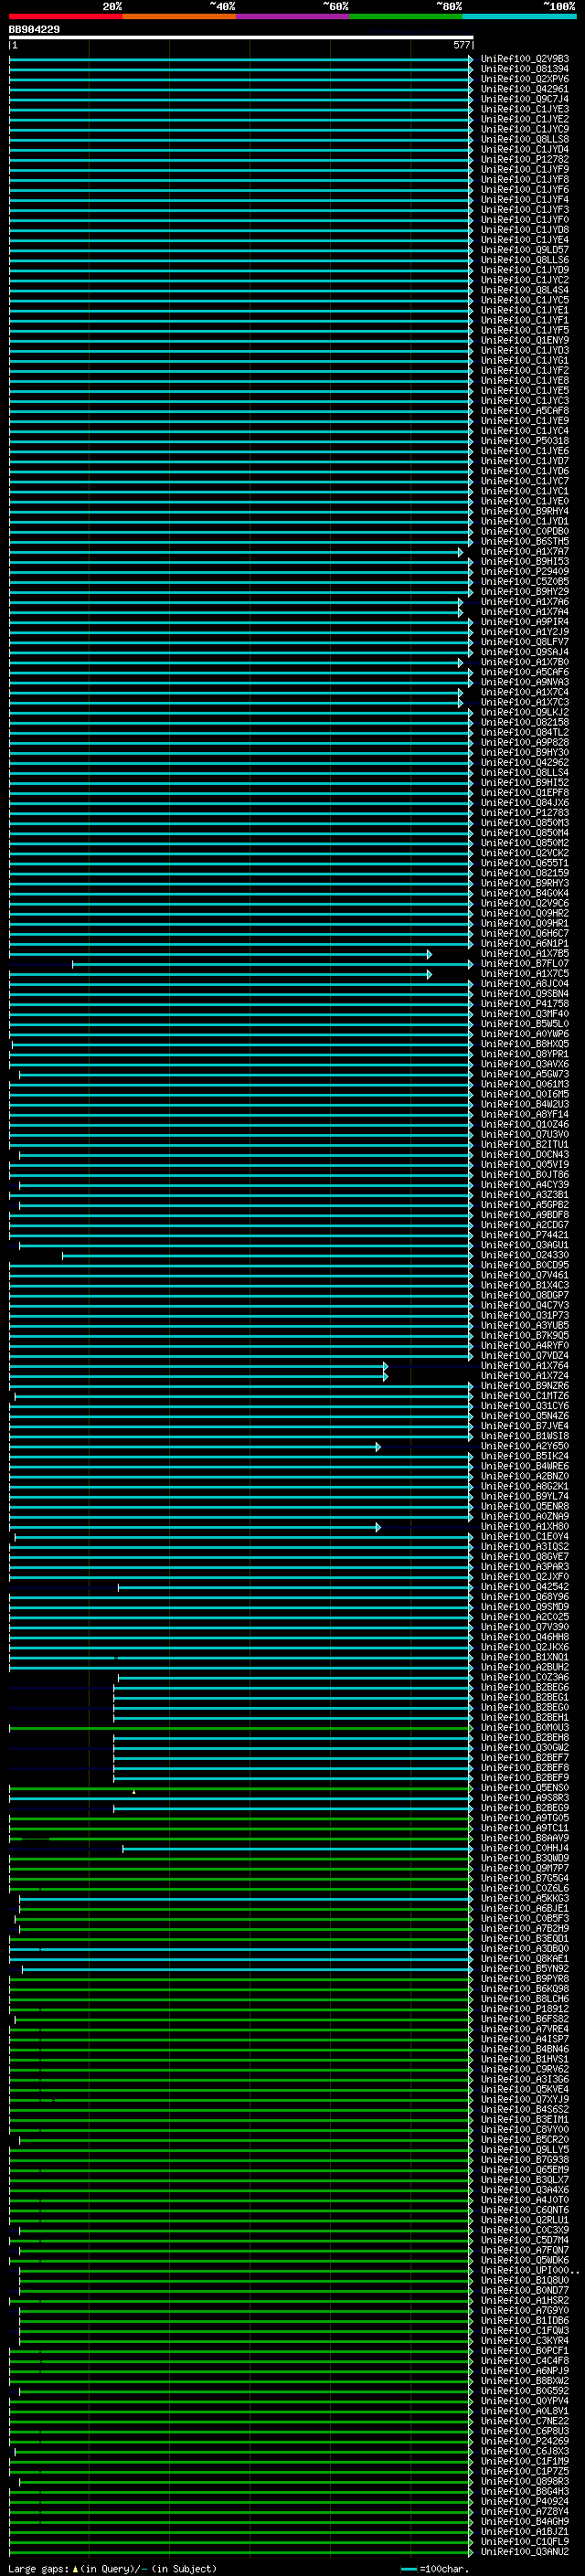Select the query ID BB904229

pyautogui.click(x=34, y=29)
